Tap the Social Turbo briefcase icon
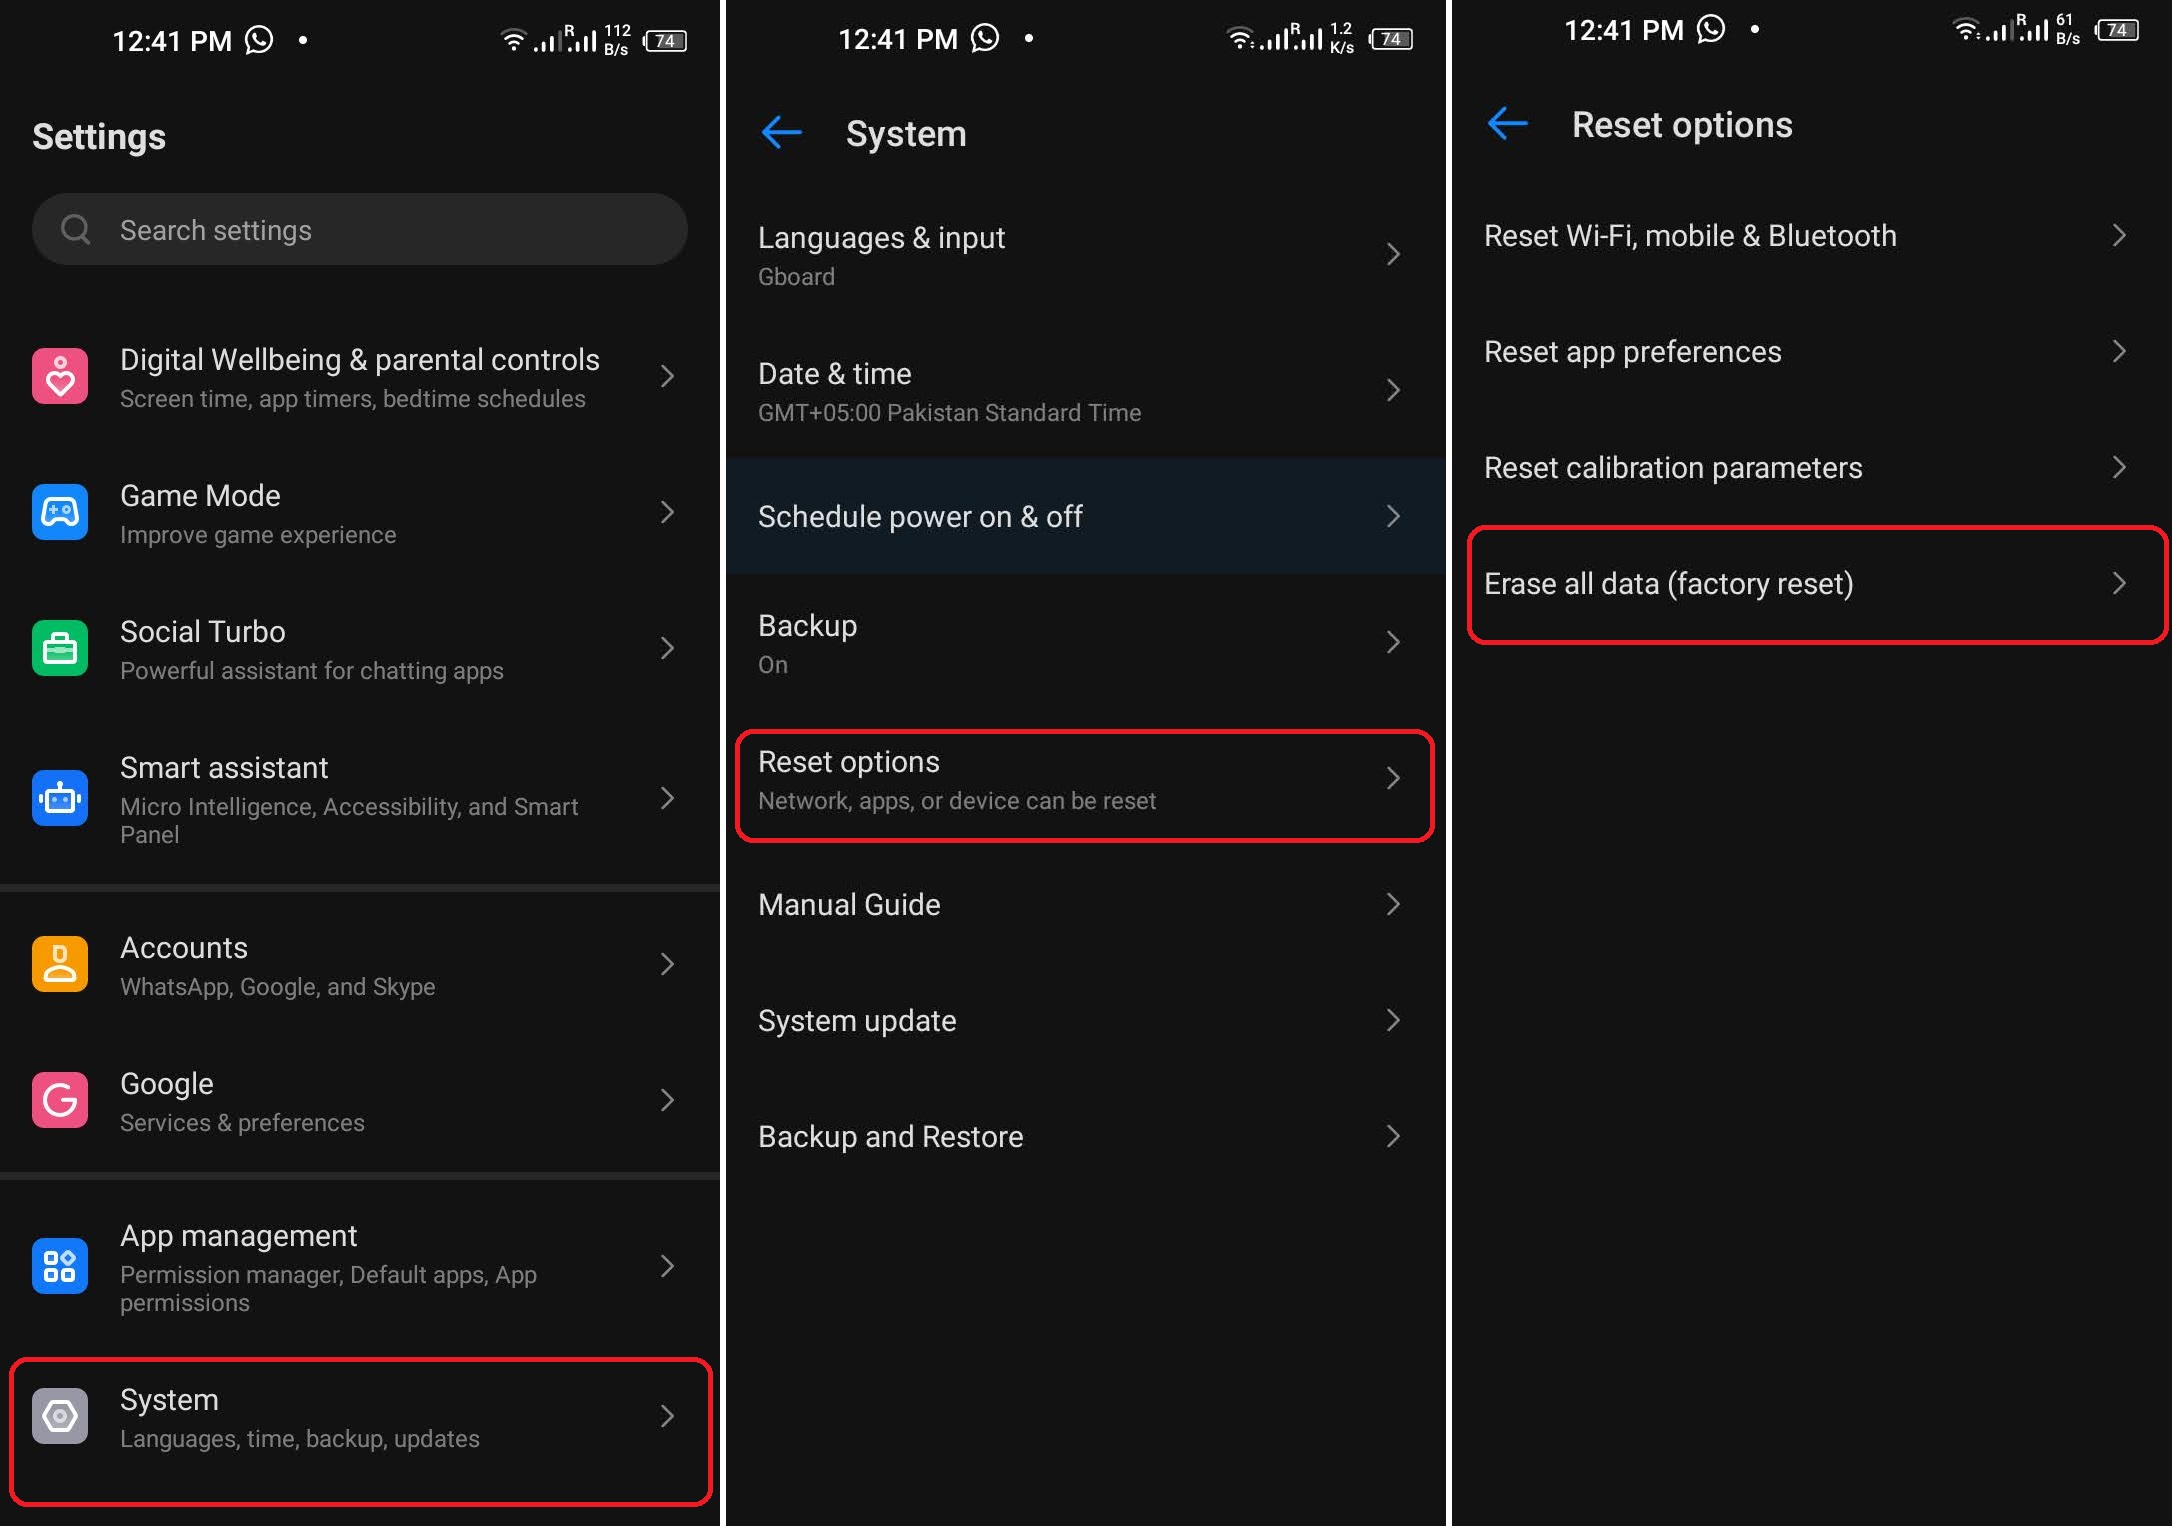The height and width of the screenshot is (1526, 2178). click(x=60, y=648)
